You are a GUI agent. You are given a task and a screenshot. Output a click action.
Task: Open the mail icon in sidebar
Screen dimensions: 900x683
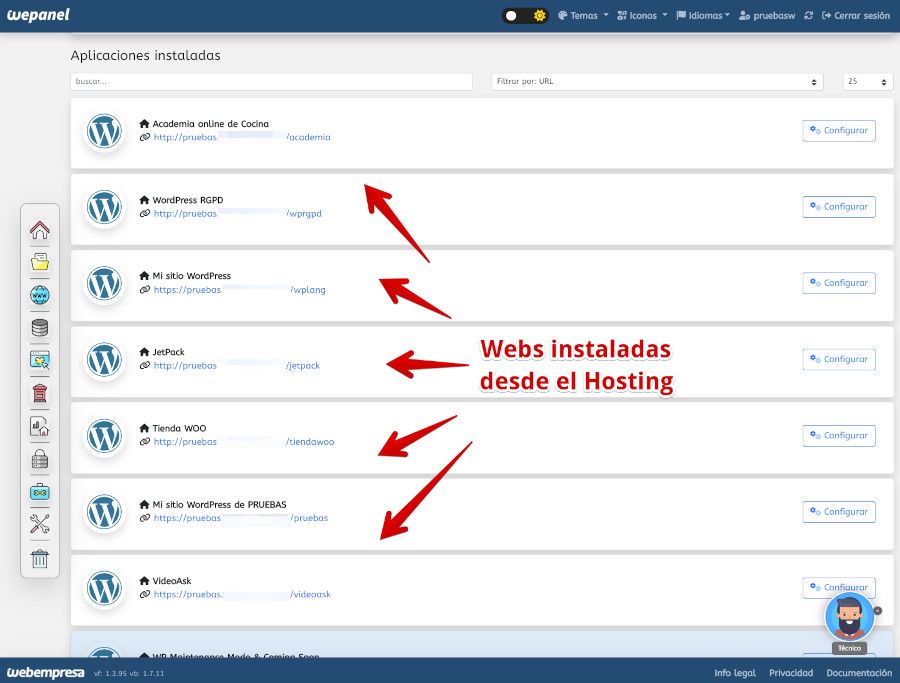(39, 393)
